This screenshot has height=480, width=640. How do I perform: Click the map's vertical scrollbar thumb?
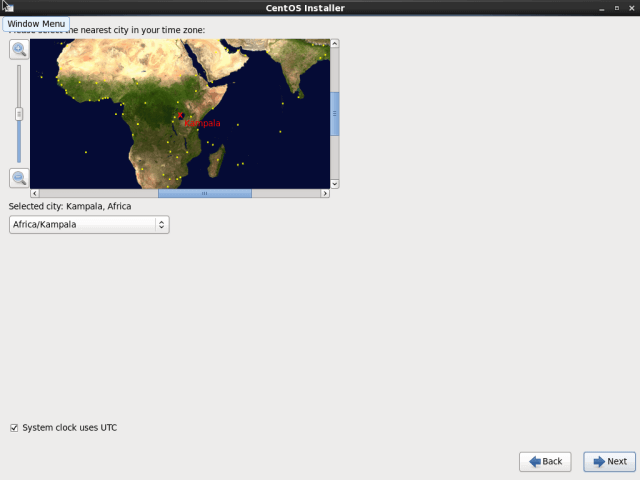[x=335, y=113]
